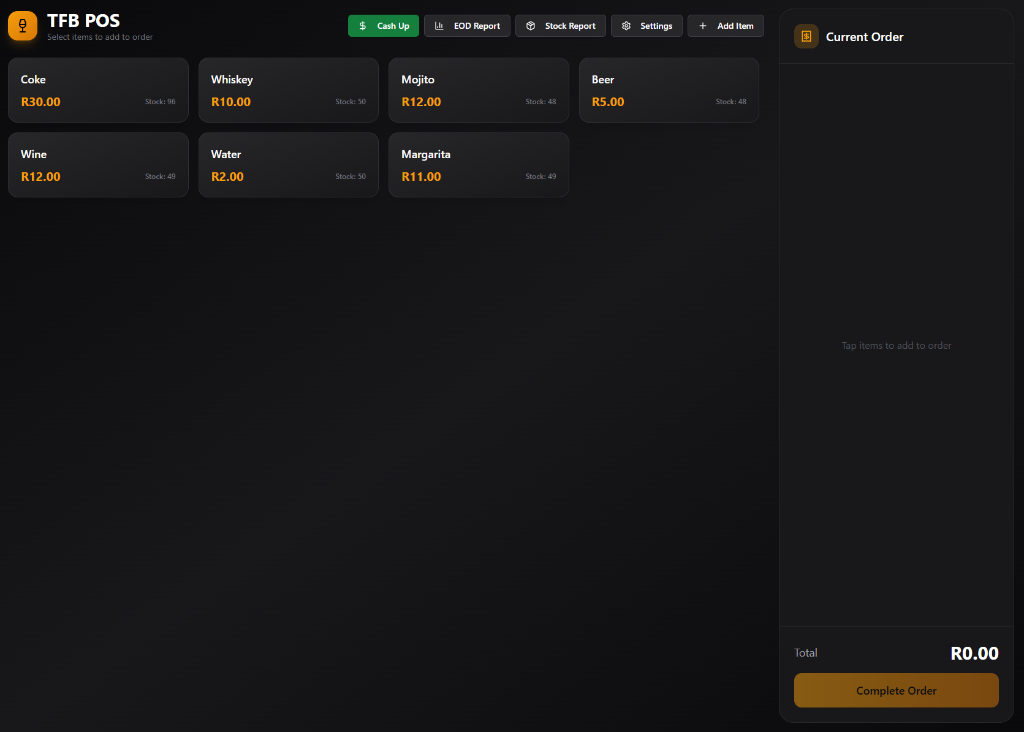The image size is (1024, 732).
Task: Click the Beer price R5.00
Action: point(608,102)
